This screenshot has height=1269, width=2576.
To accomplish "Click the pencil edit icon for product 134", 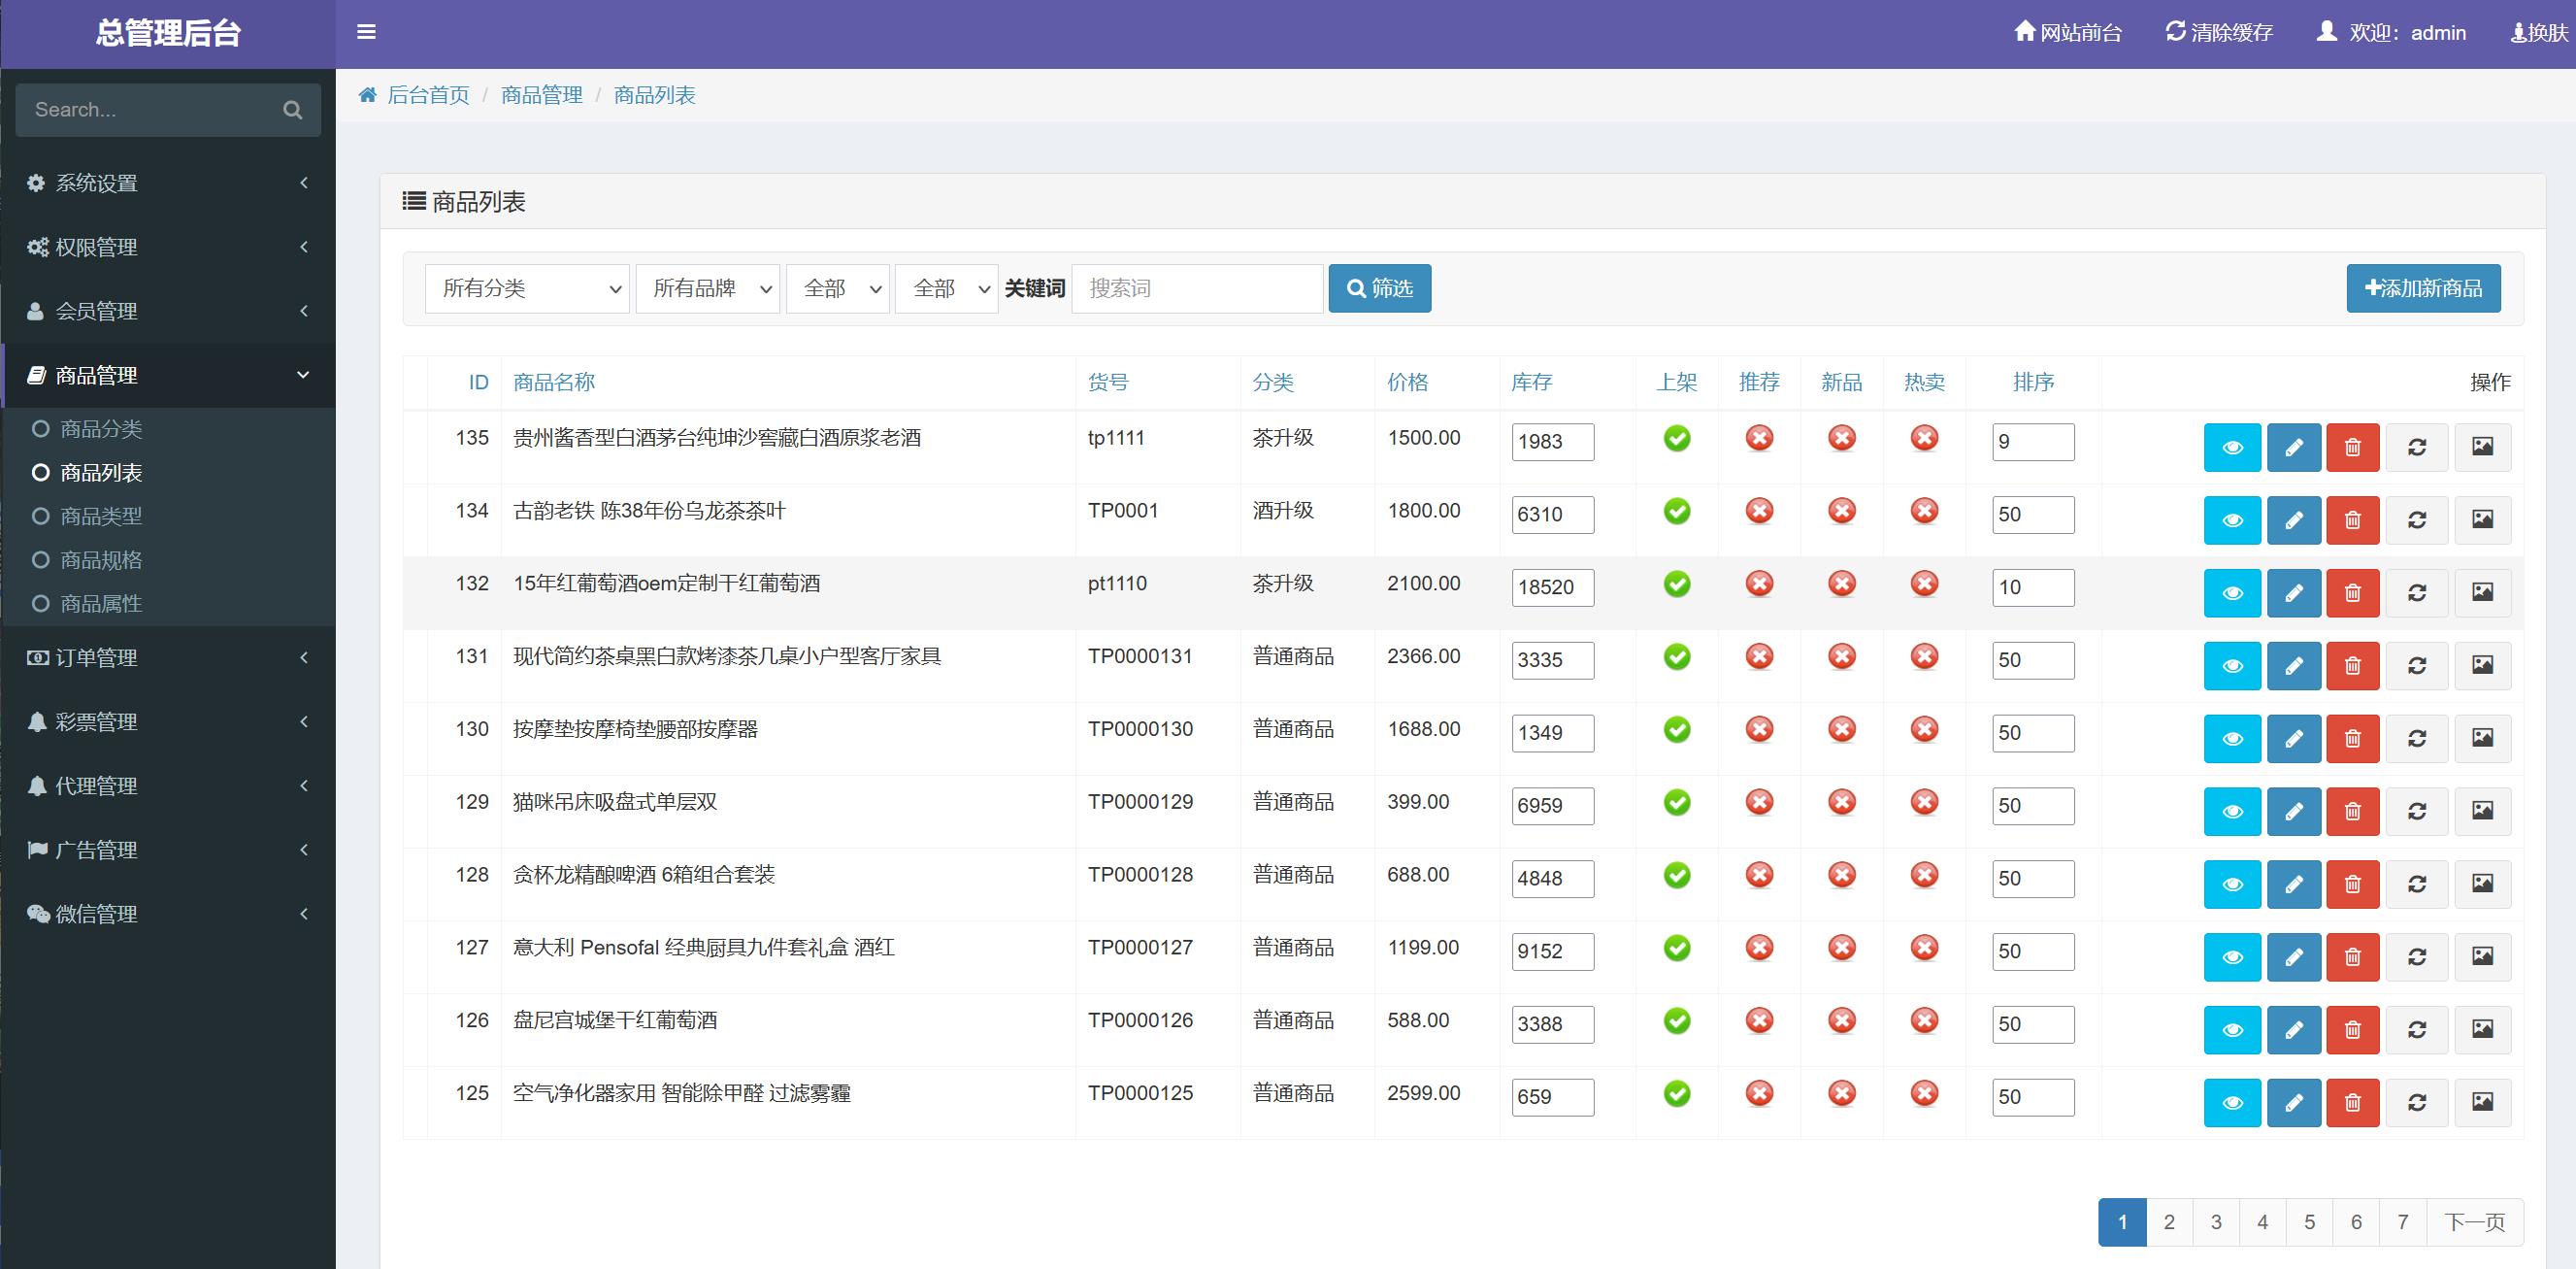I will [2293, 520].
